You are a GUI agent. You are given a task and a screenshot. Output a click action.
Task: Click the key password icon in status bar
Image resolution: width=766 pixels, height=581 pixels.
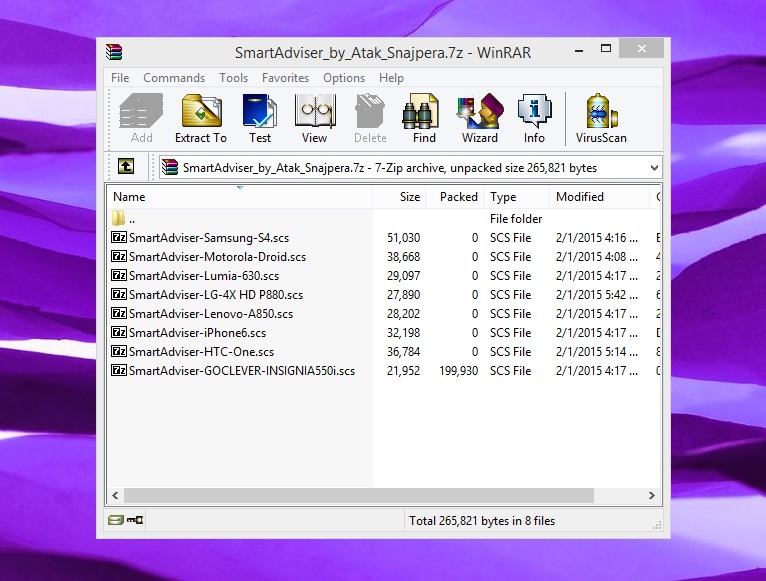(135, 520)
